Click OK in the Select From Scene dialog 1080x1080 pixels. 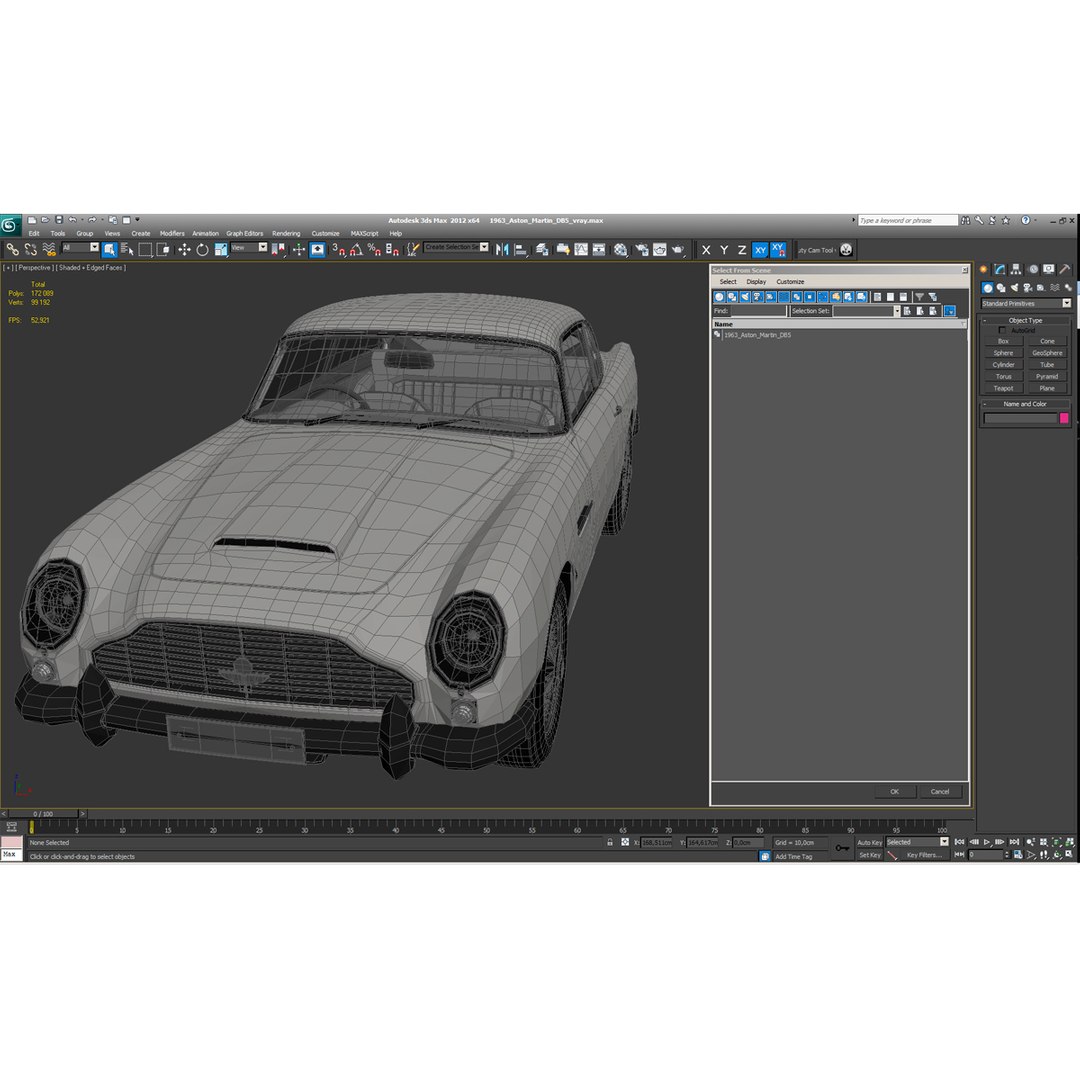pyautogui.click(x=895, y=792)
